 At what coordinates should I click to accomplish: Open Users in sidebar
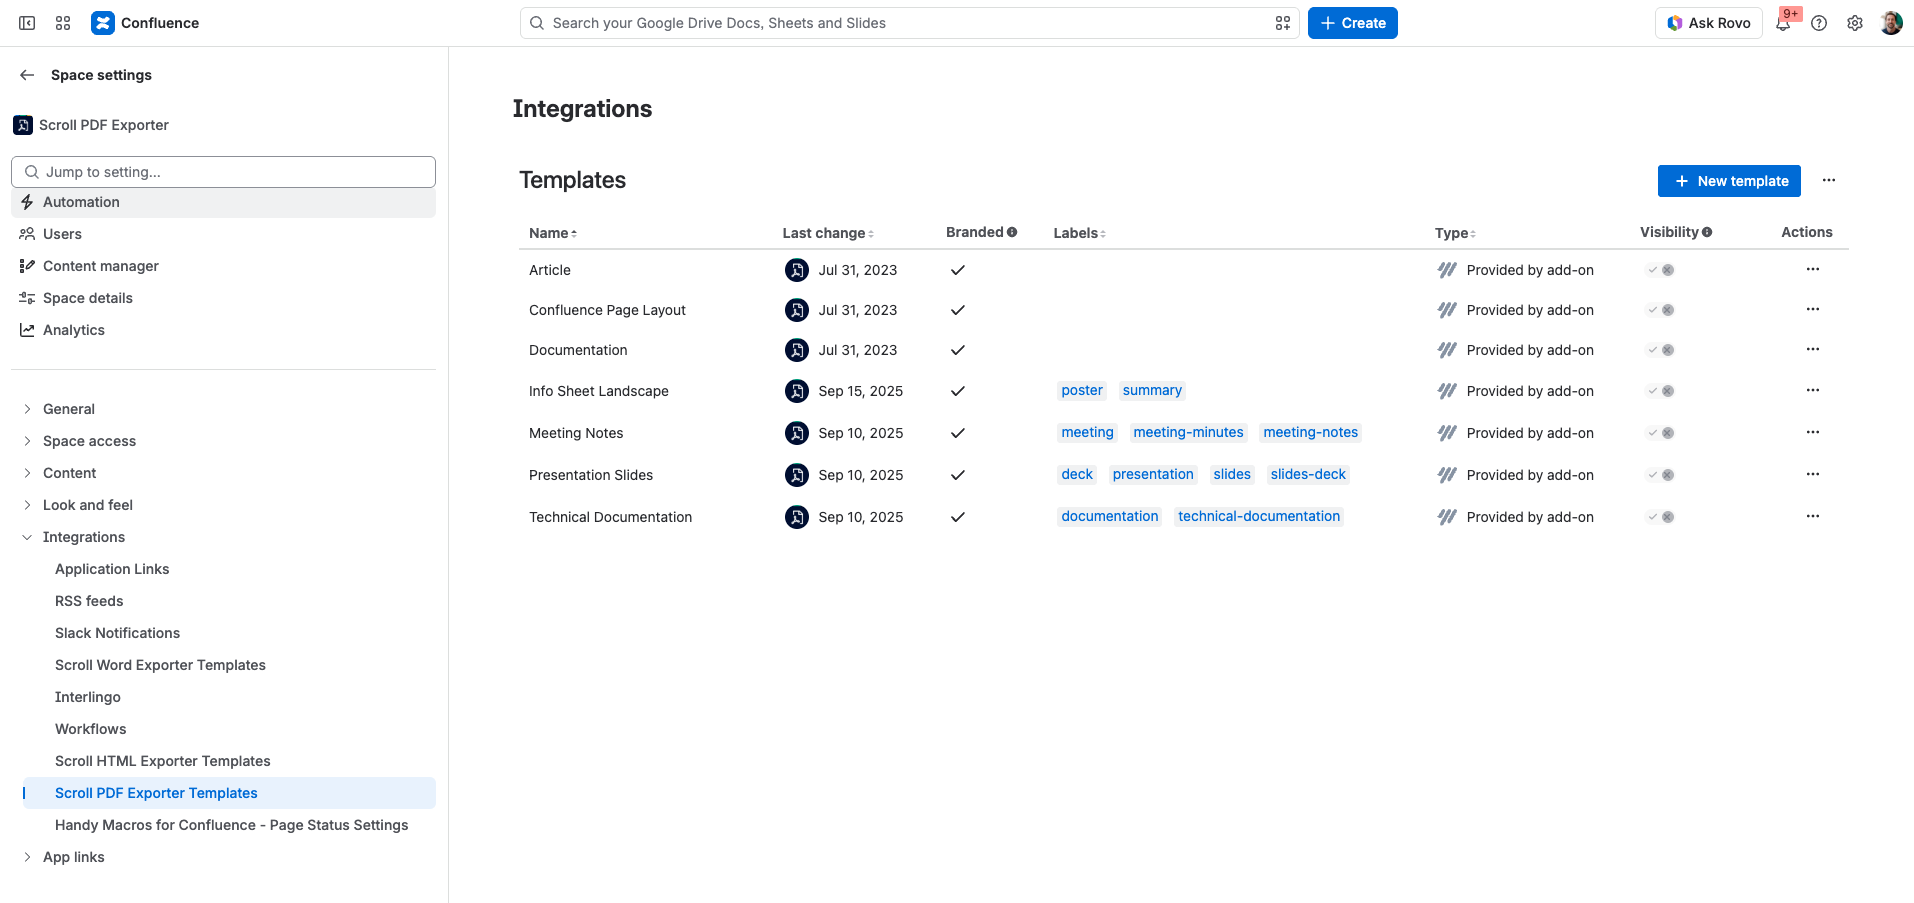tap(223, 234)
